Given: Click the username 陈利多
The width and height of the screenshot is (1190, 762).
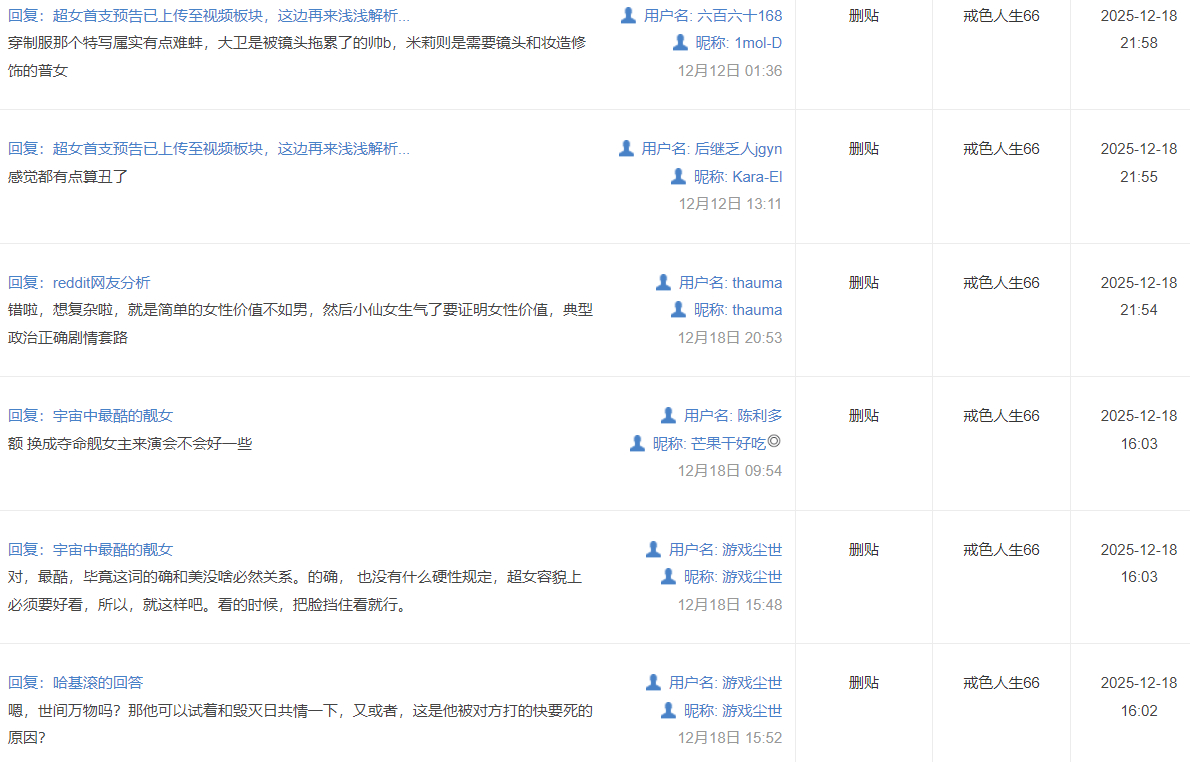Looking at the screenshot, I should tap(760, 416).
